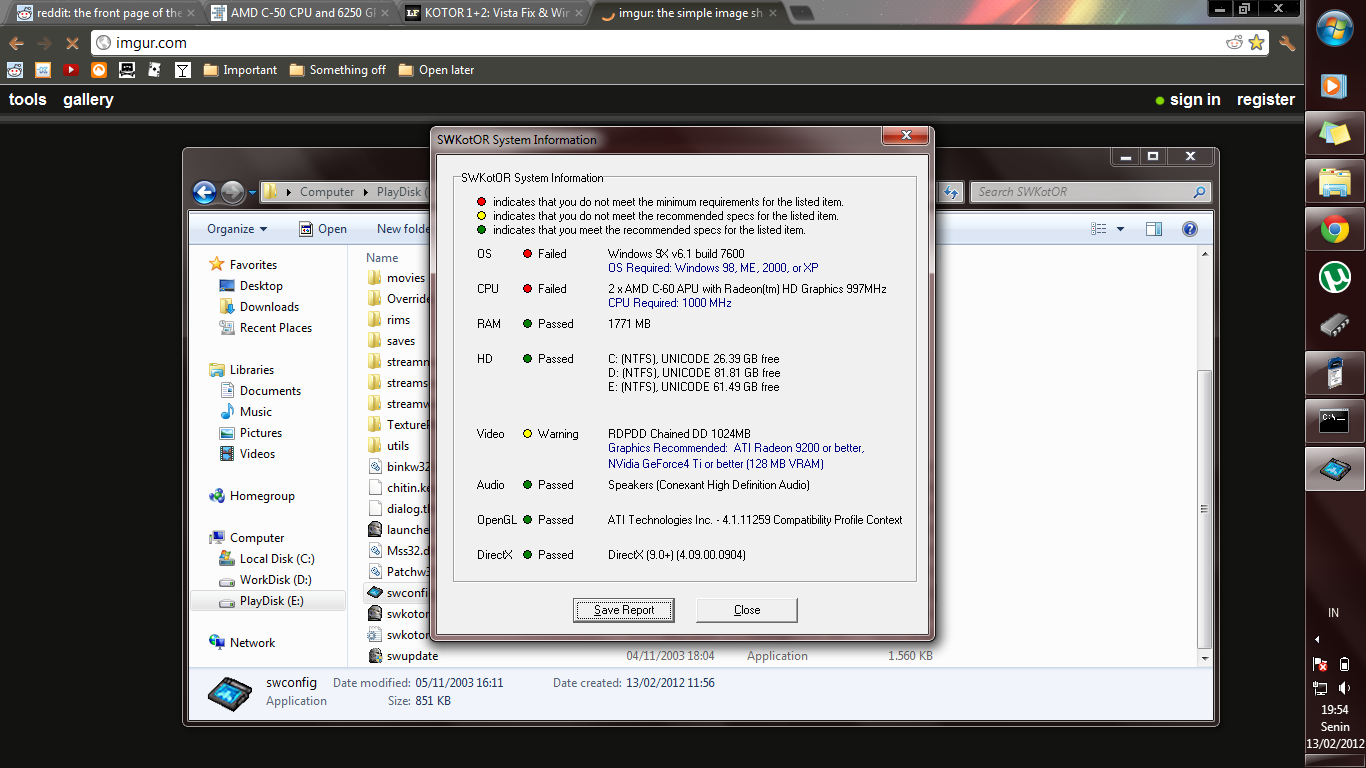
Task: Click the reddit extension icon in address bar
Action: click(x=1235, y=43)
